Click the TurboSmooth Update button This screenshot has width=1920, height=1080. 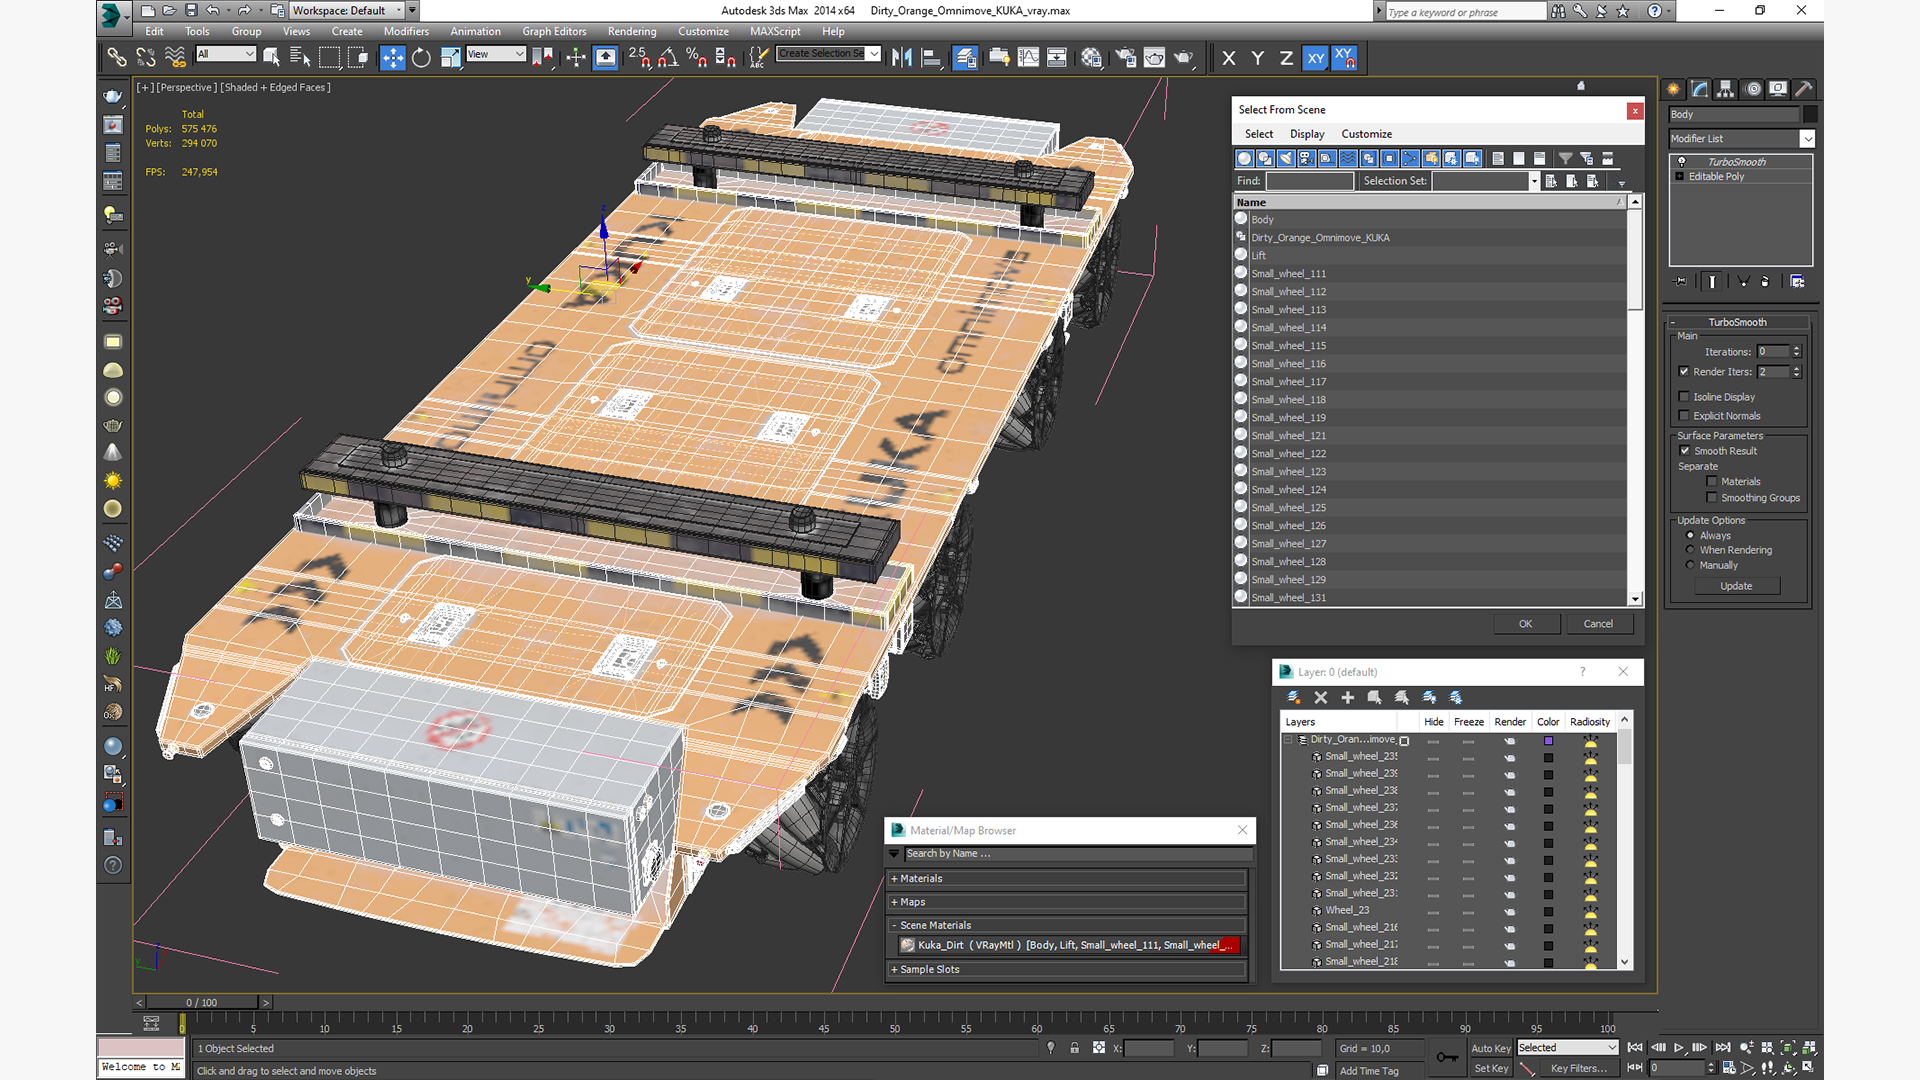1736,586
